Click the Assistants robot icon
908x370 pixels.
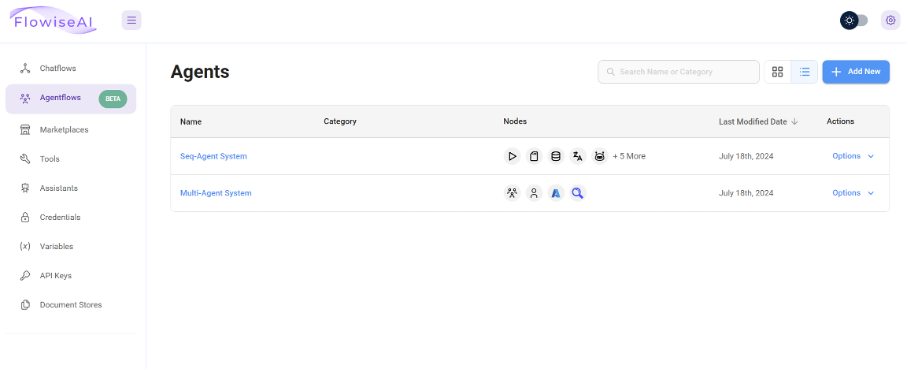tap(25, 188)
